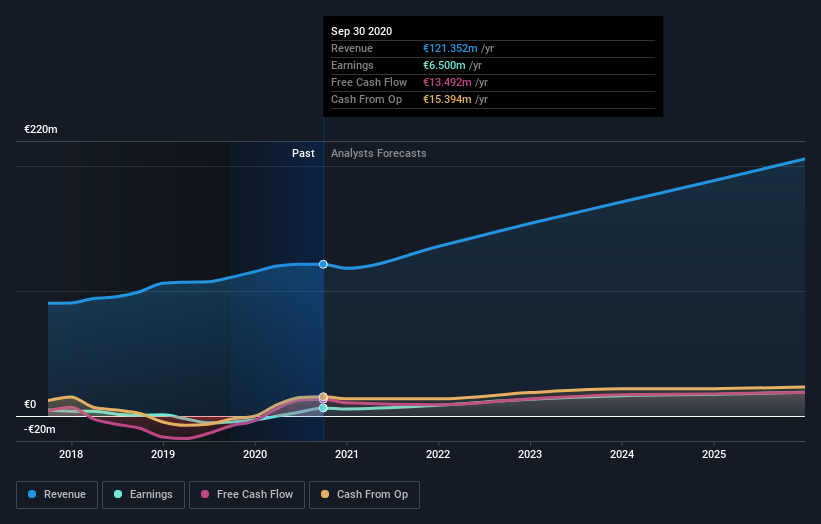This screenshot has width=821, height=524.
Task: Click the 2021 x-axis label
Action: click(347, 454)
